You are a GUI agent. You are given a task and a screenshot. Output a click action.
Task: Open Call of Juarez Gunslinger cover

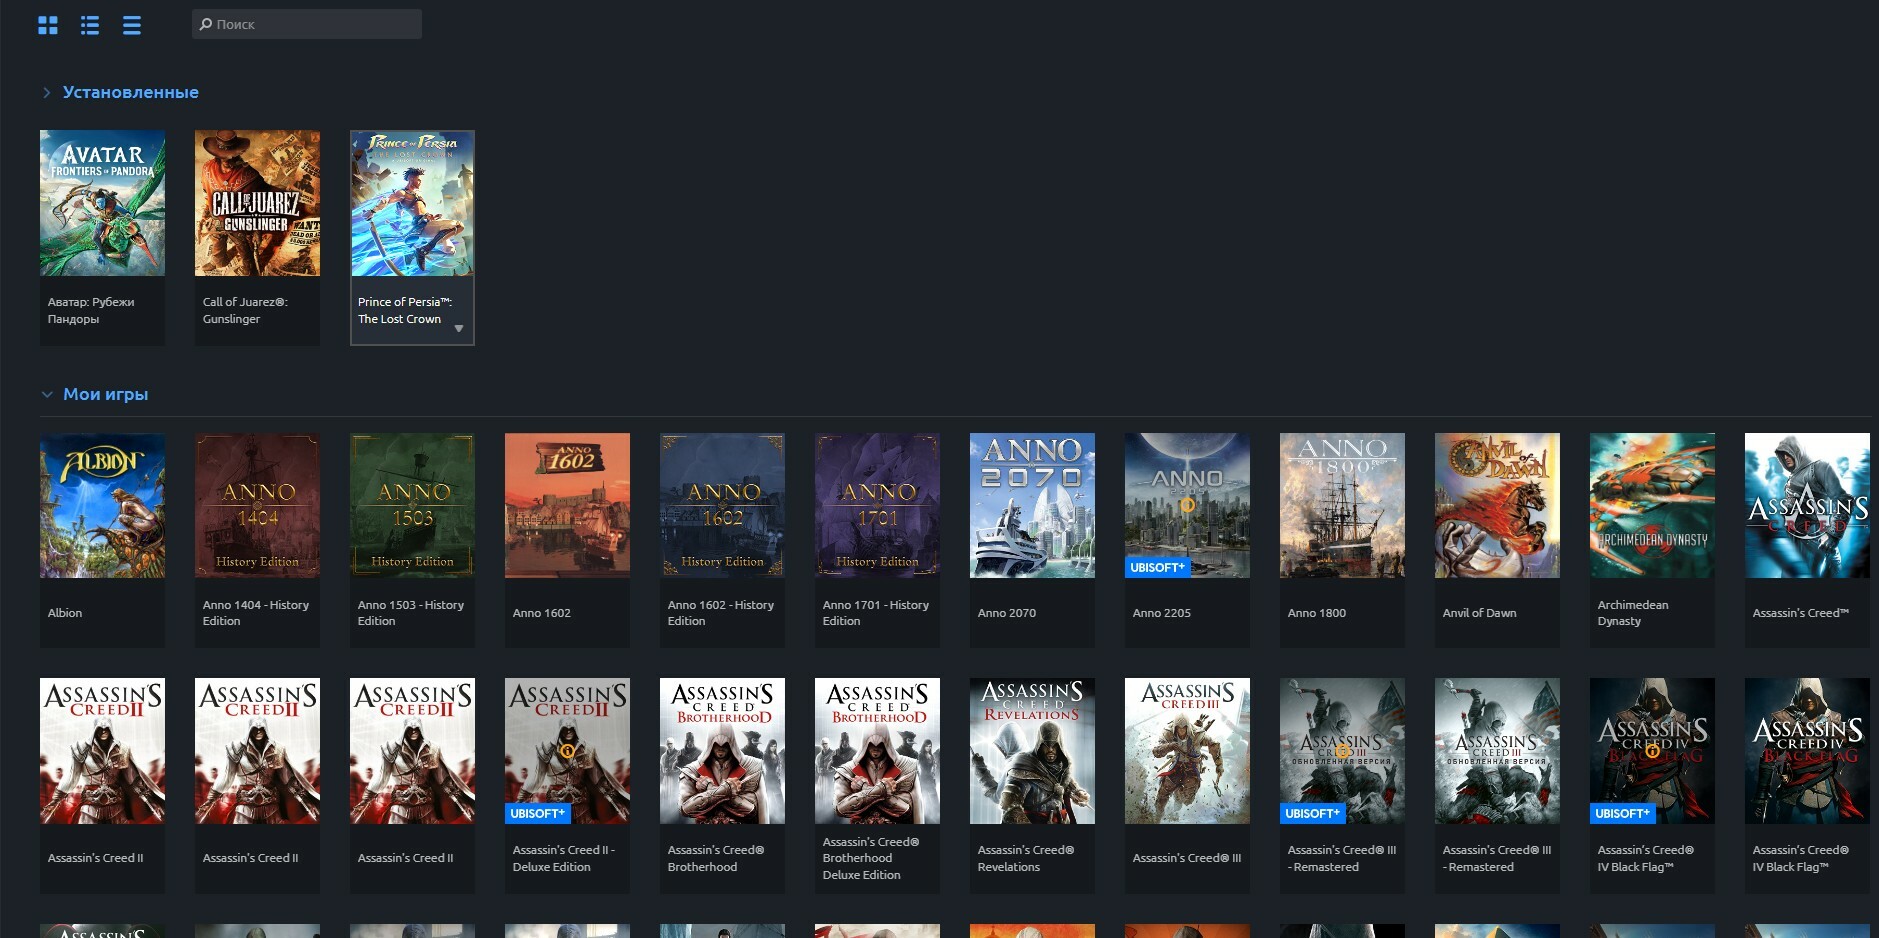click(x=257, y=203)
